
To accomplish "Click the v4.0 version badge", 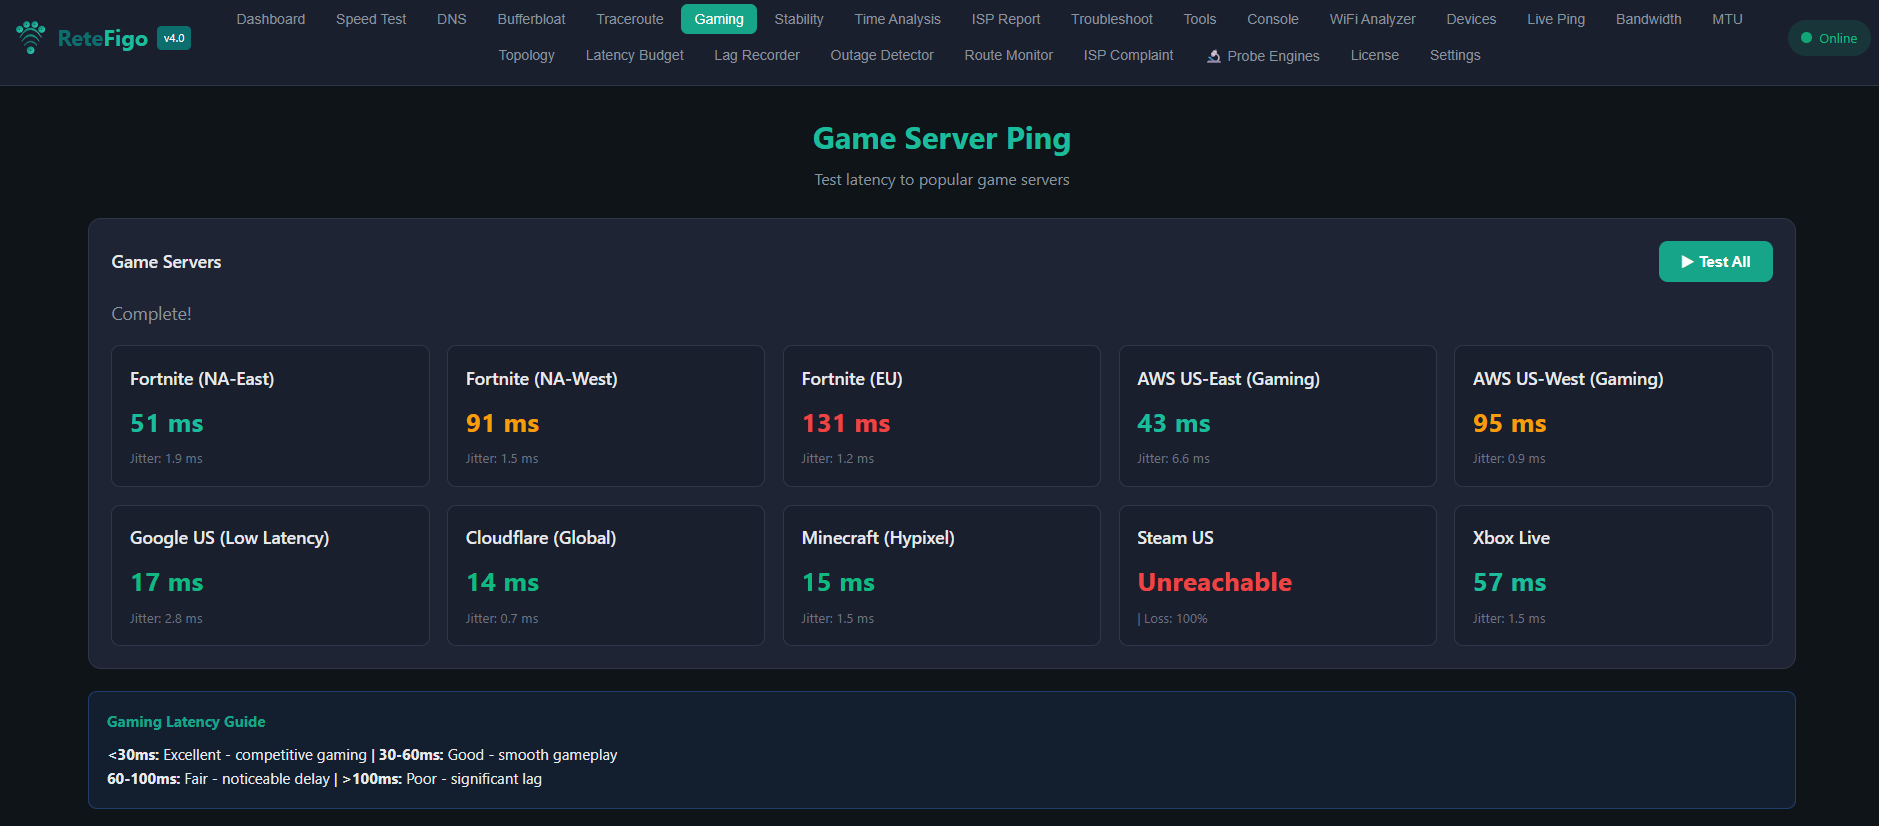I will click(174, 38).
